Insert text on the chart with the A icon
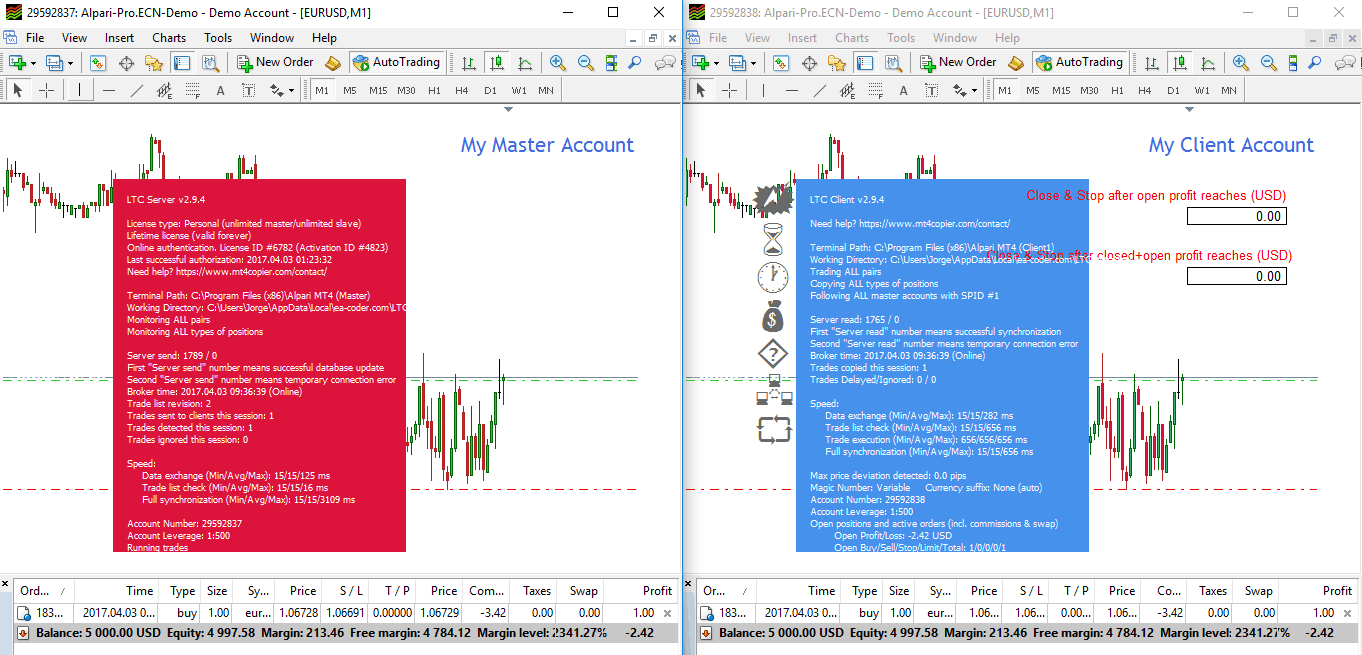1362x655 pixels. (x=220, y=89)
